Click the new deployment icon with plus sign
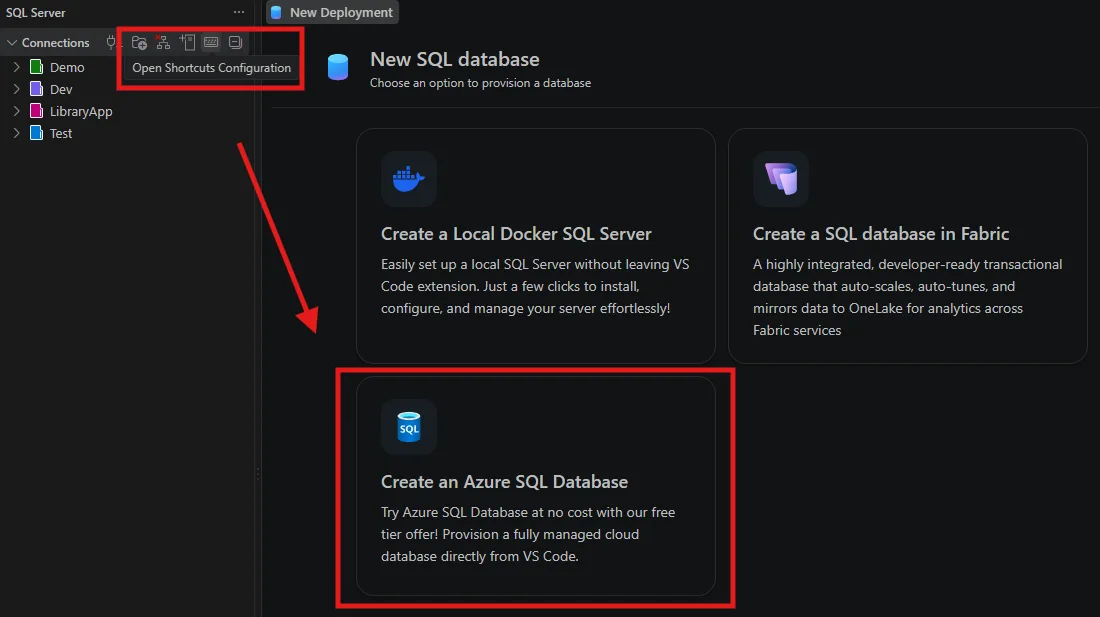Viewport: 1100px width, 617px height. (x=187, y=43)
